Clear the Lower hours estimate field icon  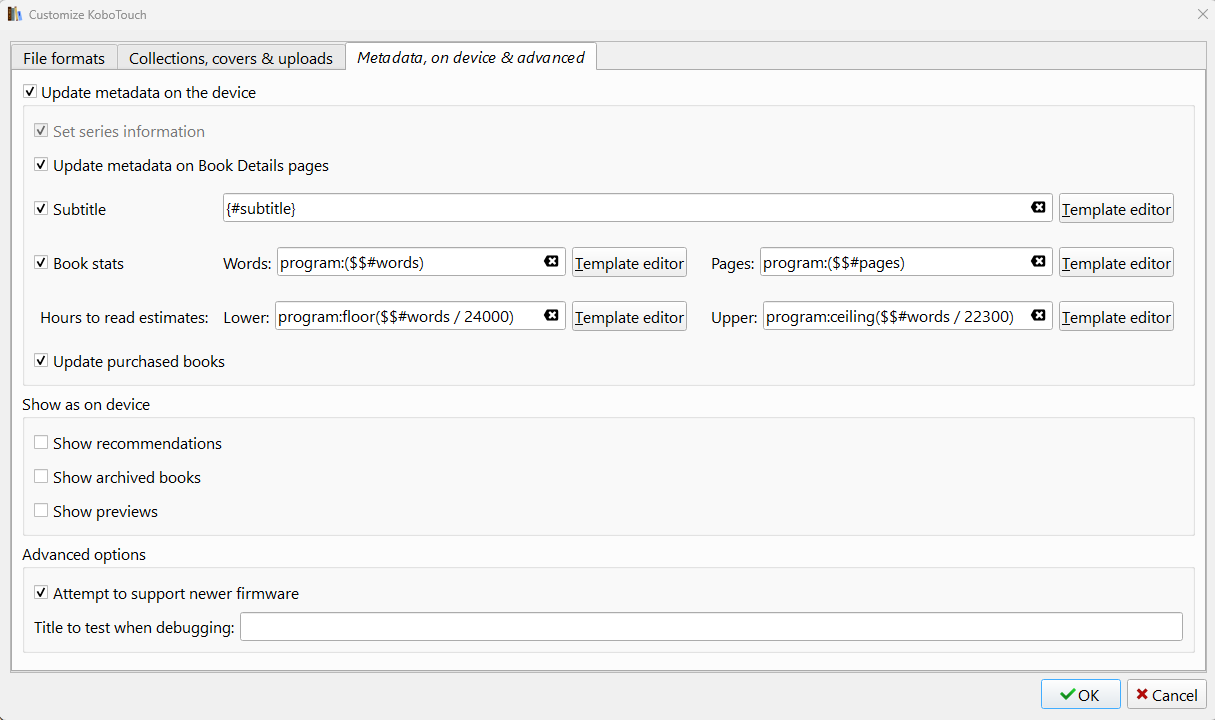pyautogui.click(x=551, y=315)
